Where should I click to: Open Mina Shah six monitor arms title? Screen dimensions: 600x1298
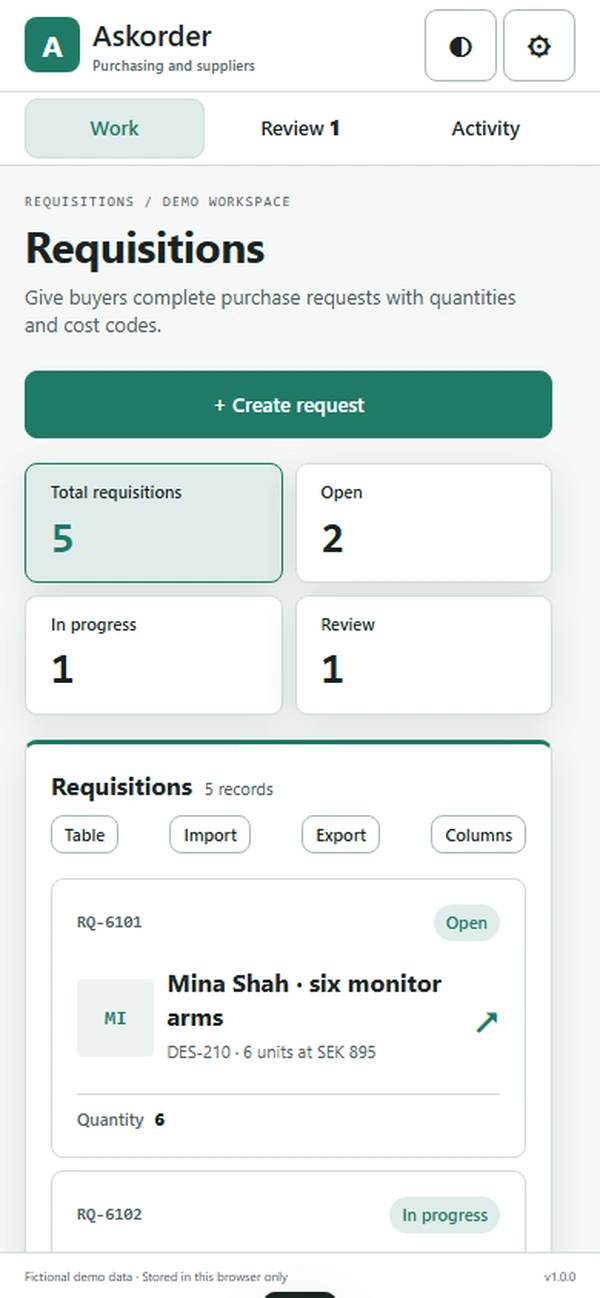pos(305,1000)
